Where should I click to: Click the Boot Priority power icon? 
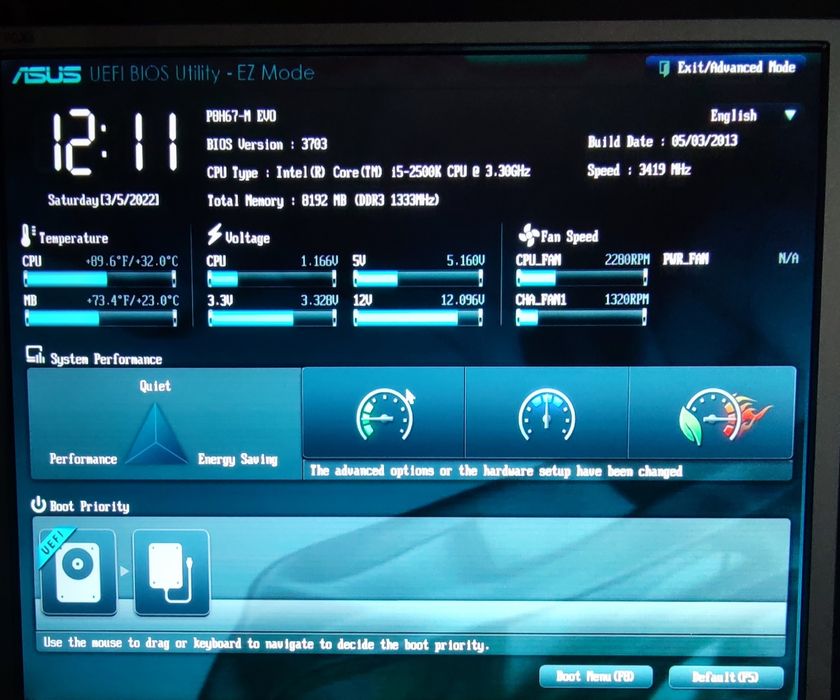click(x=39, y=505)
